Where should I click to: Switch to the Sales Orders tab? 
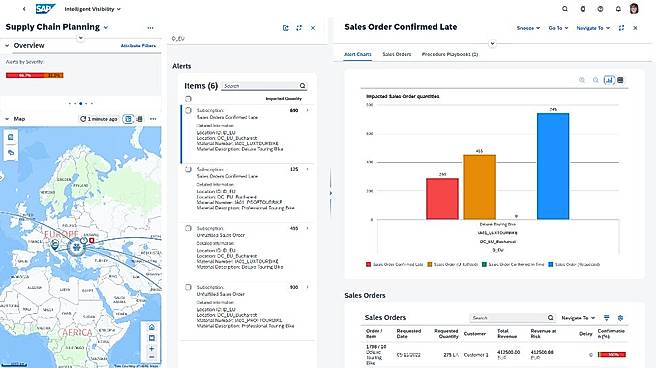(397, 54)
